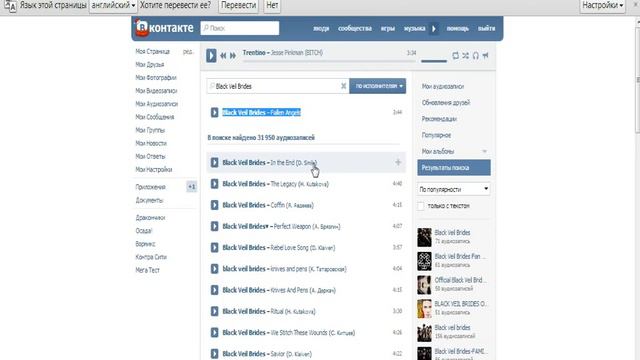Click the translate bar language icon
Viewport: 640px width, 360px height.
(10, 6)
